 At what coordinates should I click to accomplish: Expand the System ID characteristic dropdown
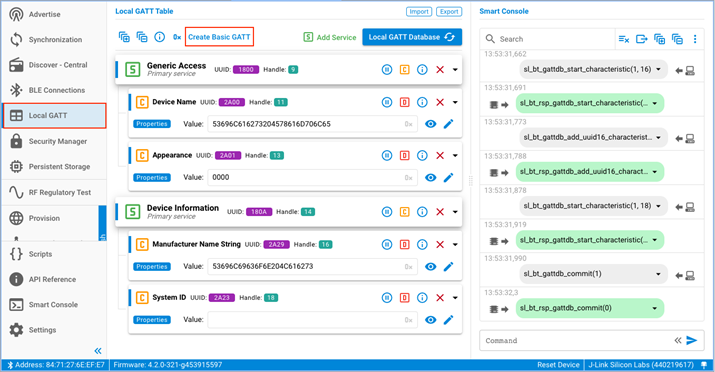[455, 298]
